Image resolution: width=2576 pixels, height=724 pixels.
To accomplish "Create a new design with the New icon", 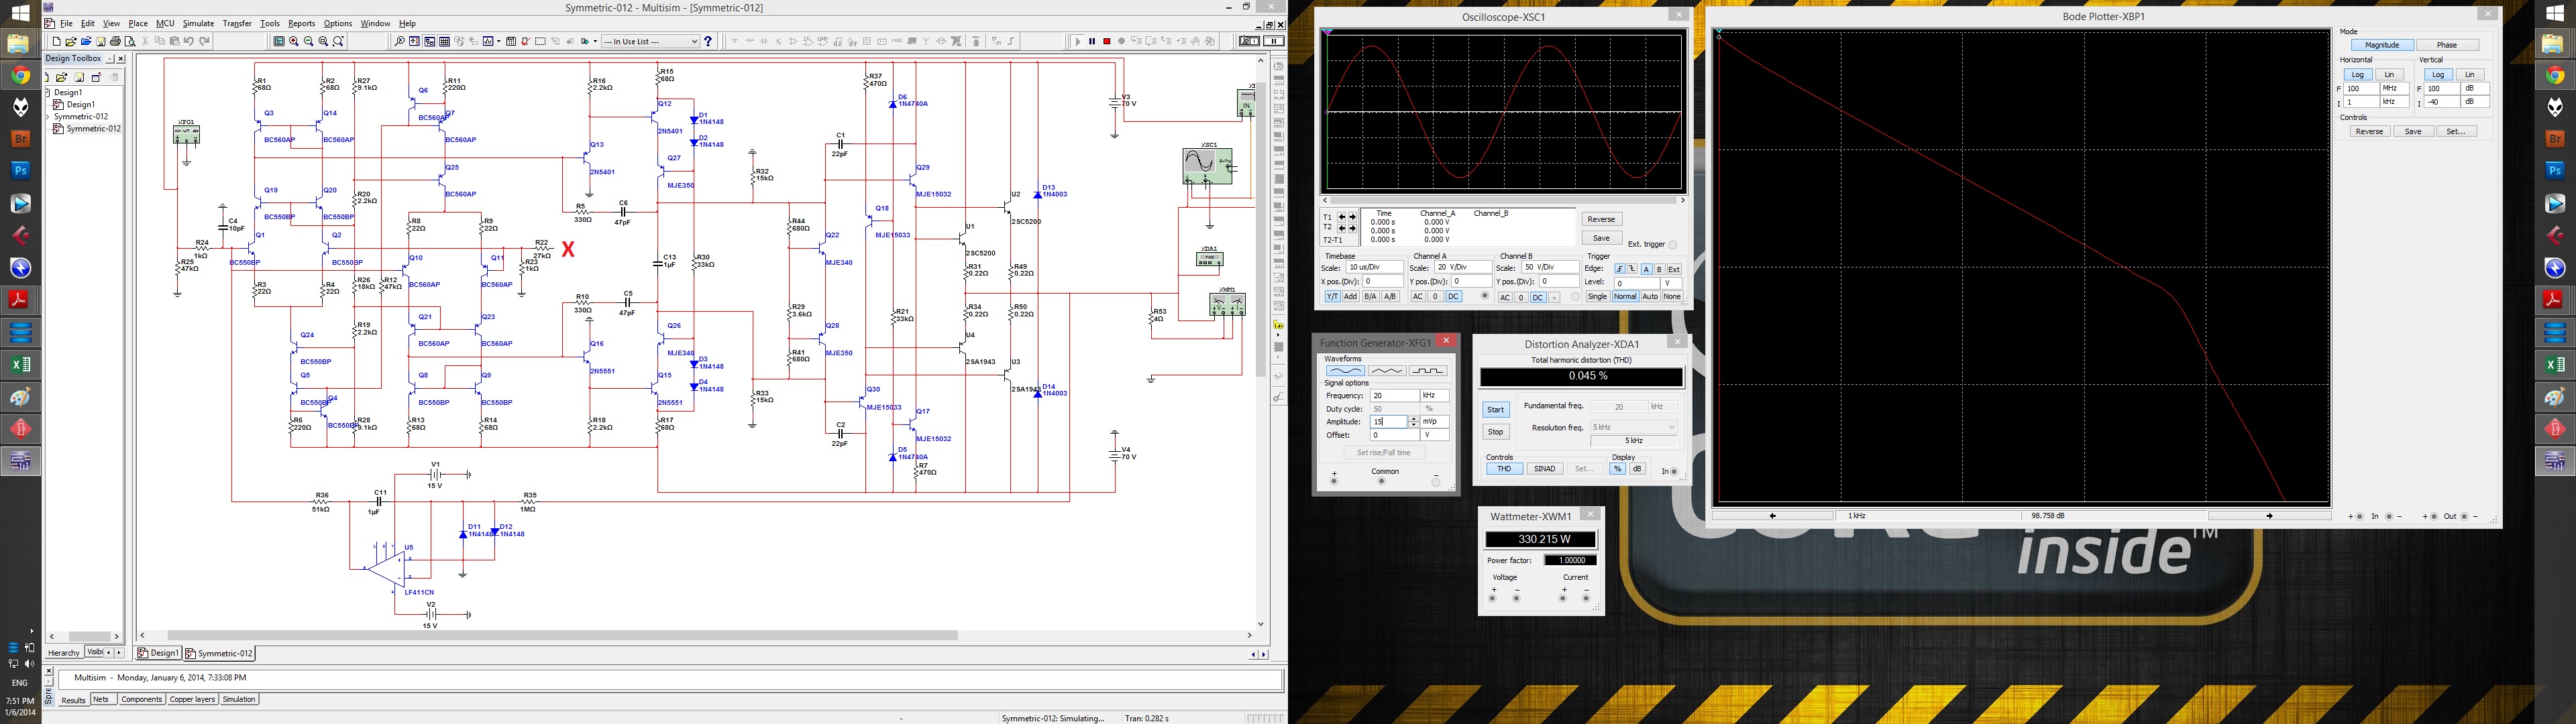I will [57, 41].
